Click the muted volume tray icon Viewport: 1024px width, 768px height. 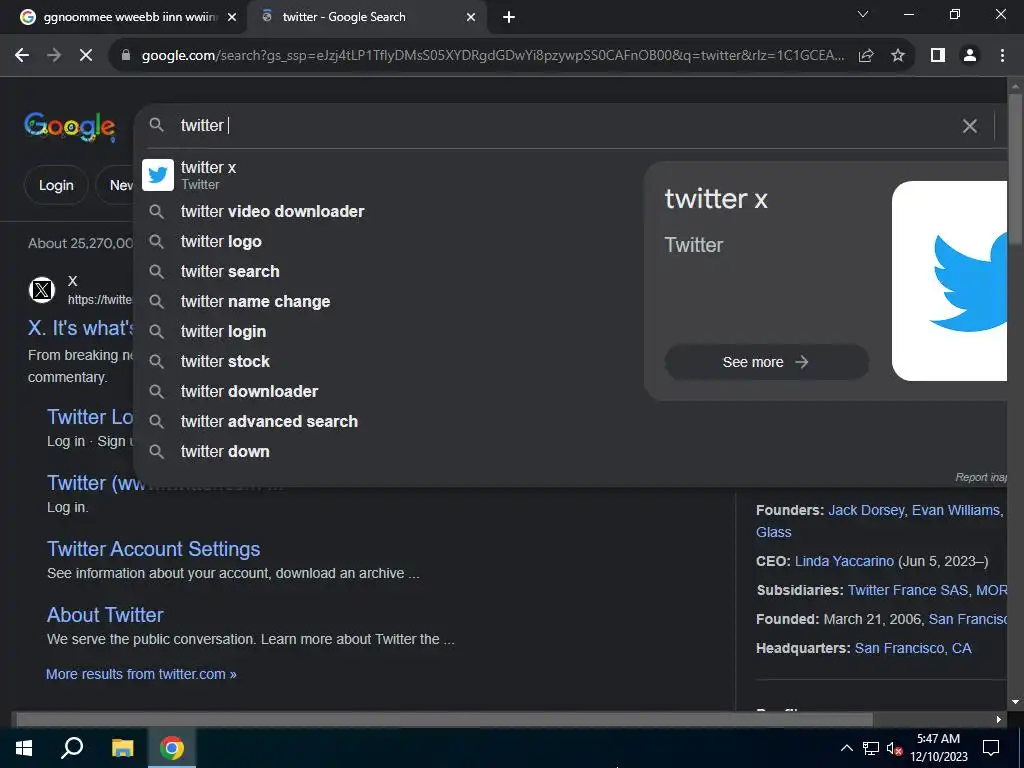click(x=894, y=748)
